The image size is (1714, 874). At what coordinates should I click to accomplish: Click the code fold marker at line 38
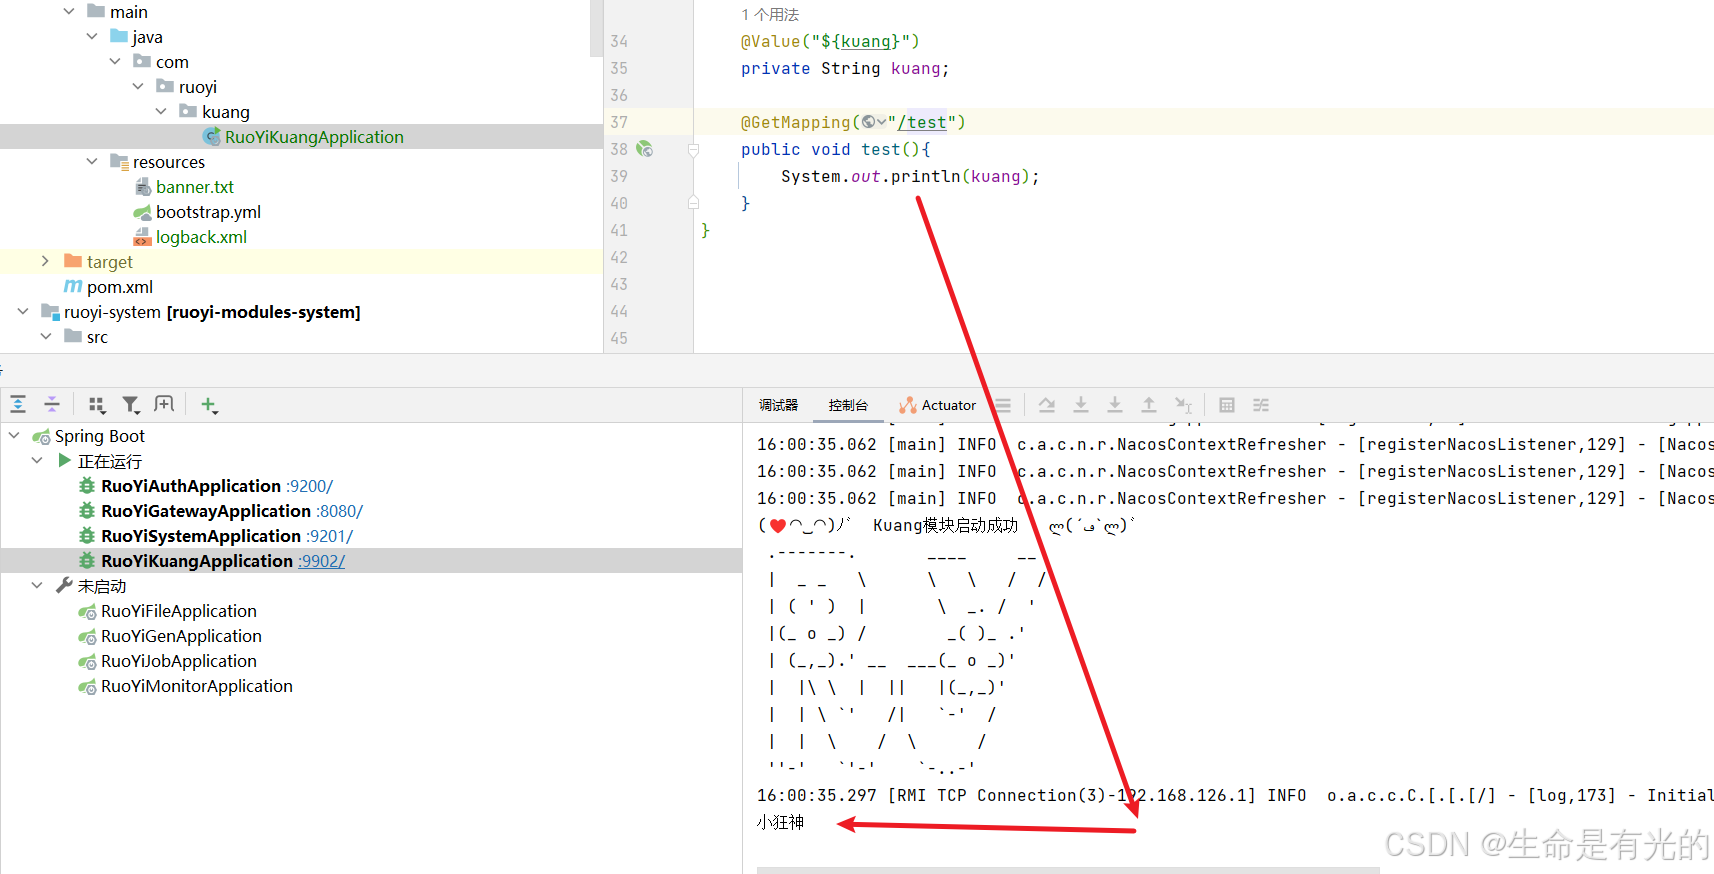tap(693, 149)
